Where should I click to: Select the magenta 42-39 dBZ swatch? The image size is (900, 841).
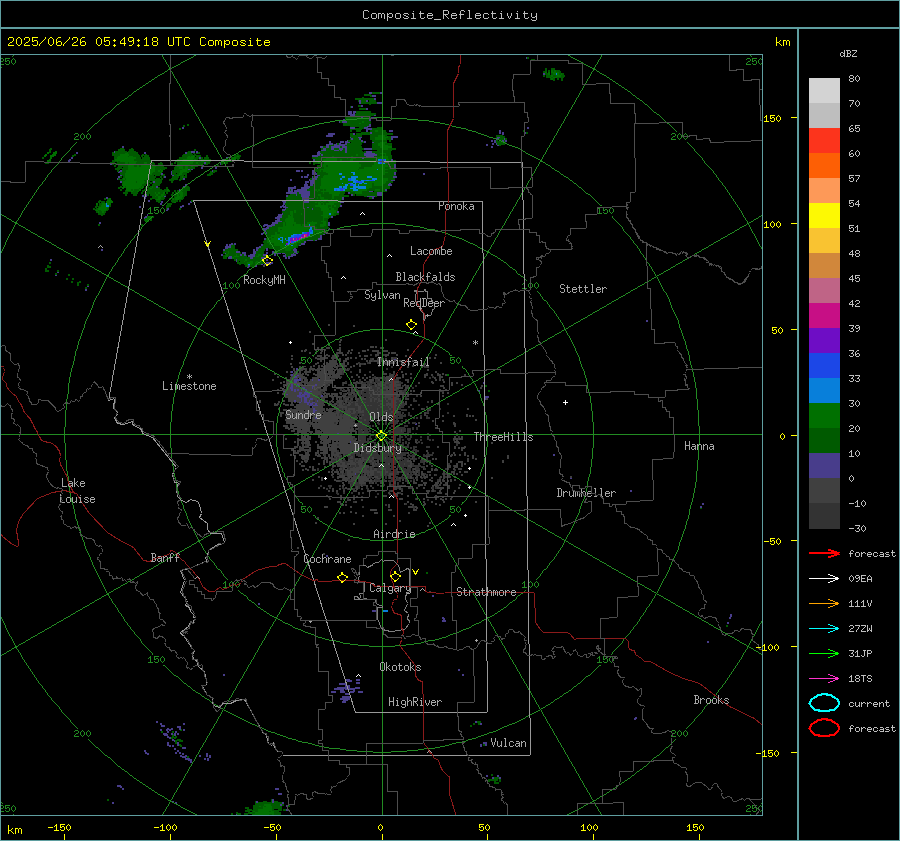click(x=824, y=315)
